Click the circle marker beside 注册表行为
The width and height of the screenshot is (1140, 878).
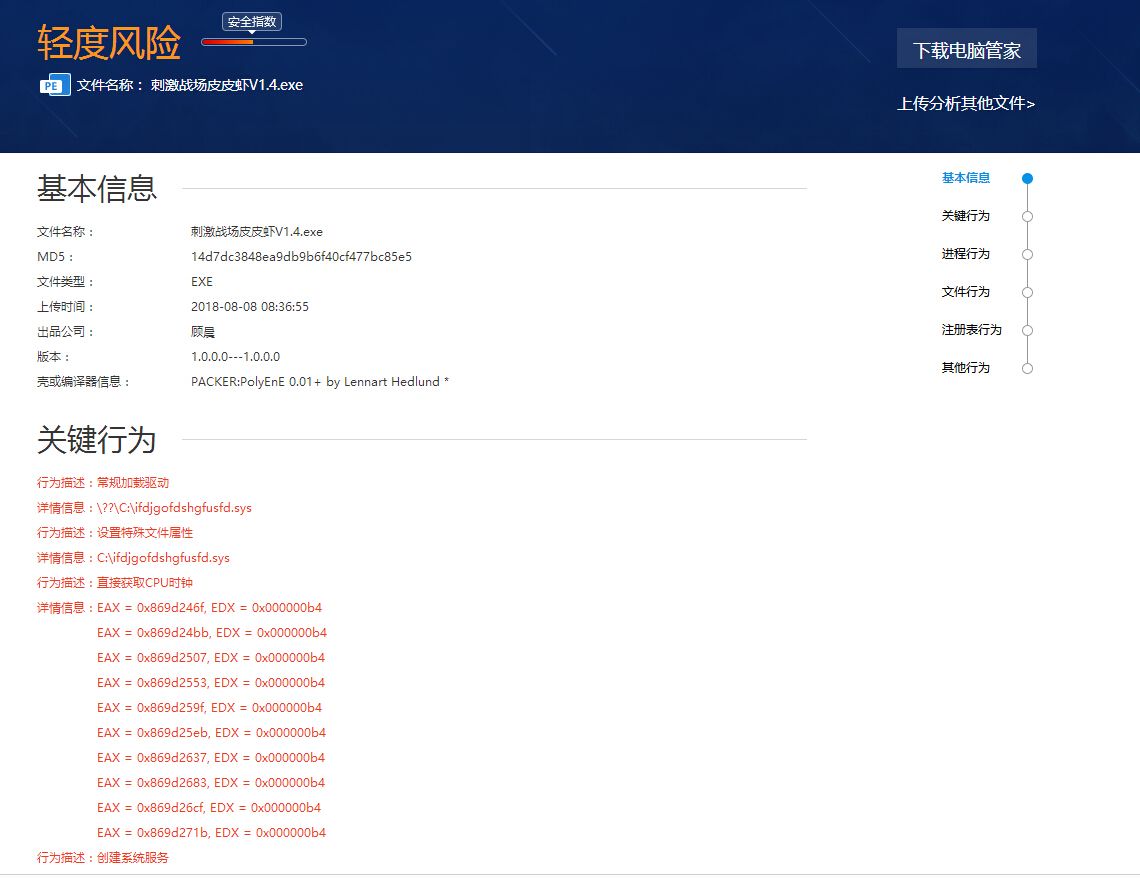pyautogui.click(x=1027, y=331)
